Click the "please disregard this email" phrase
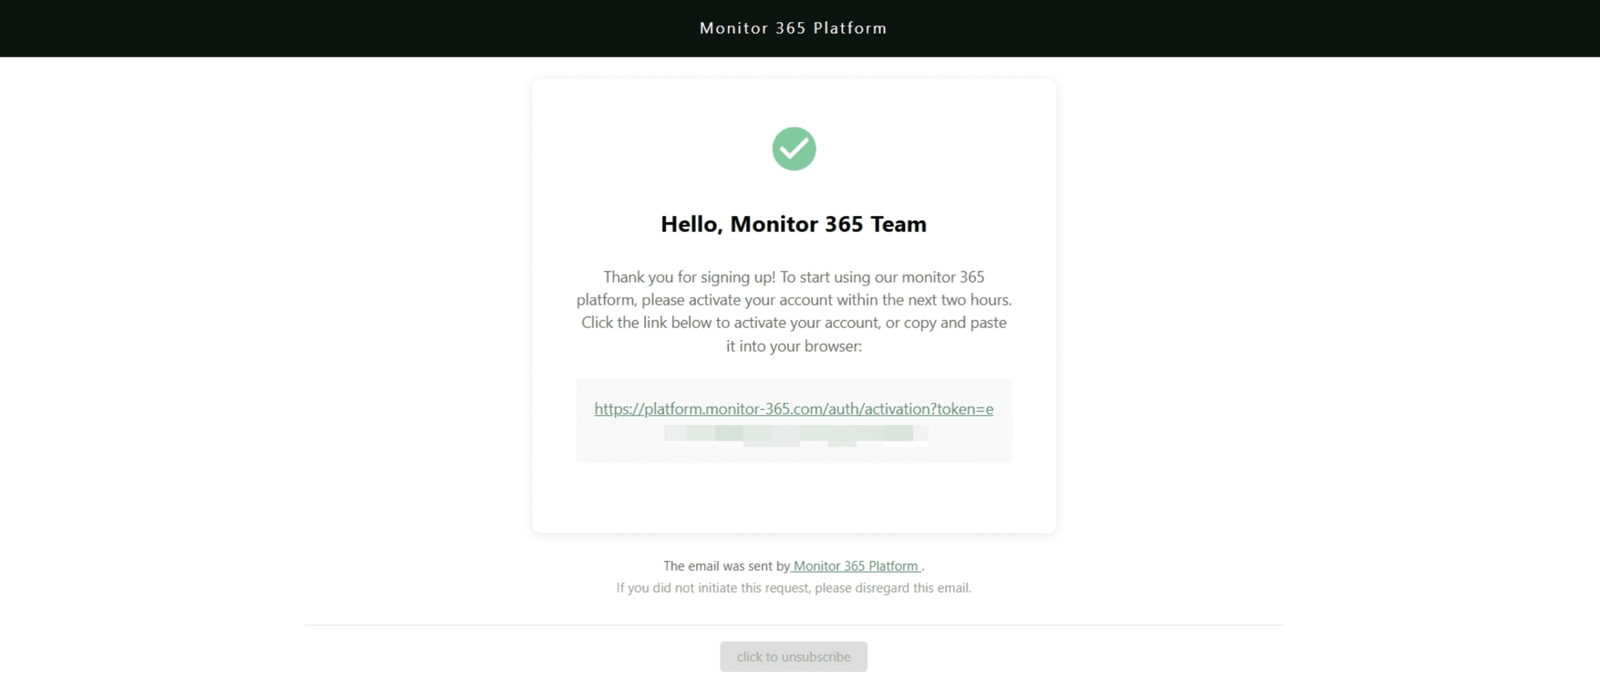1600x694 pixels. (x=893, y=588)
